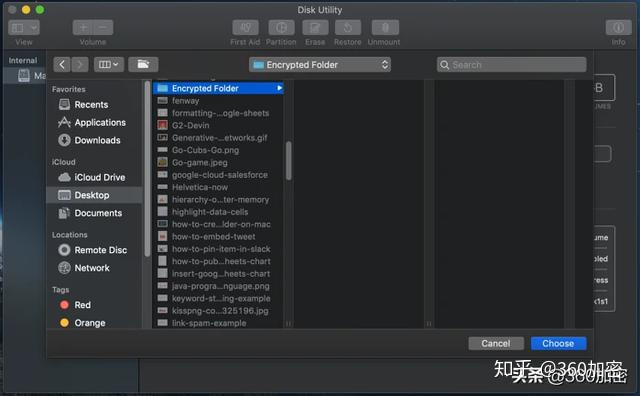Go back with the left chevron
This screenshot has height=396, width=640.
click(x=62, y=65)
